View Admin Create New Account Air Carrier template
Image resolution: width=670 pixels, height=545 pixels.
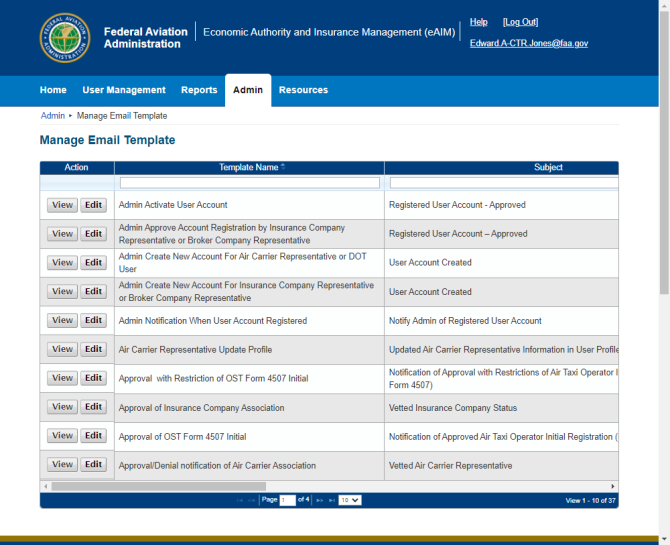pos(62,262)
